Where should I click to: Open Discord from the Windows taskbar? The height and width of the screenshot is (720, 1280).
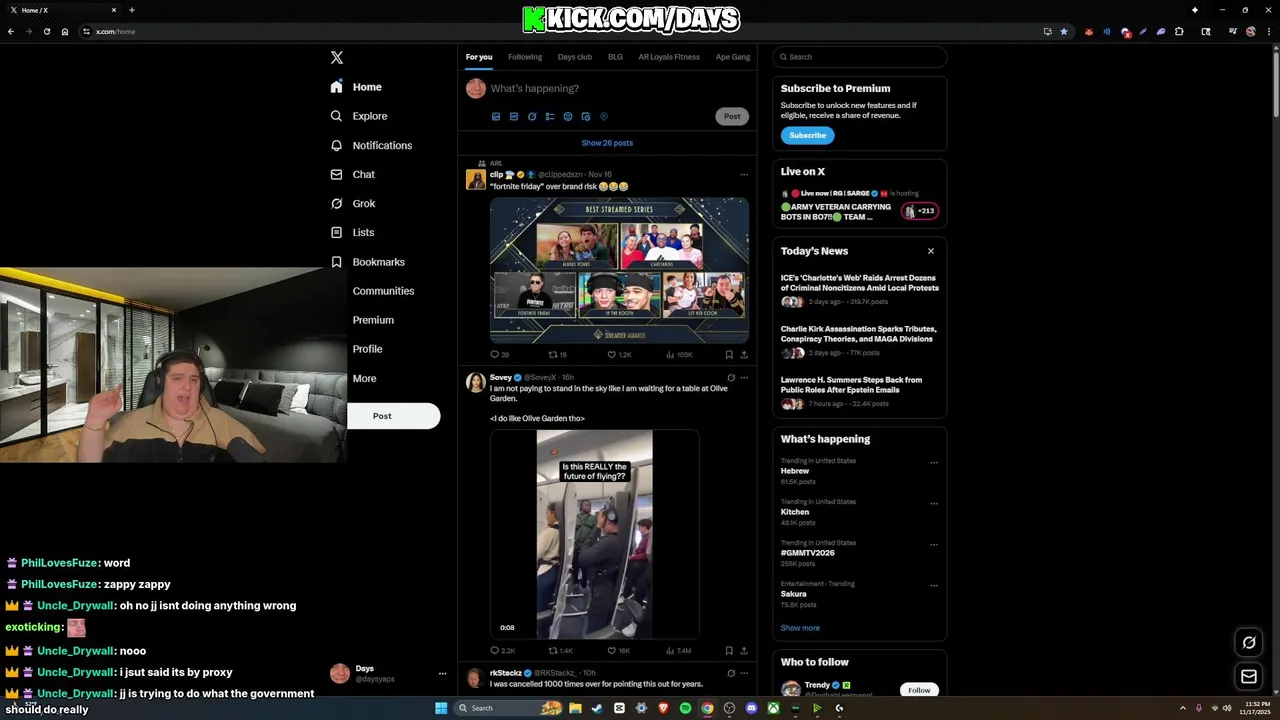[x=751, y=708]
